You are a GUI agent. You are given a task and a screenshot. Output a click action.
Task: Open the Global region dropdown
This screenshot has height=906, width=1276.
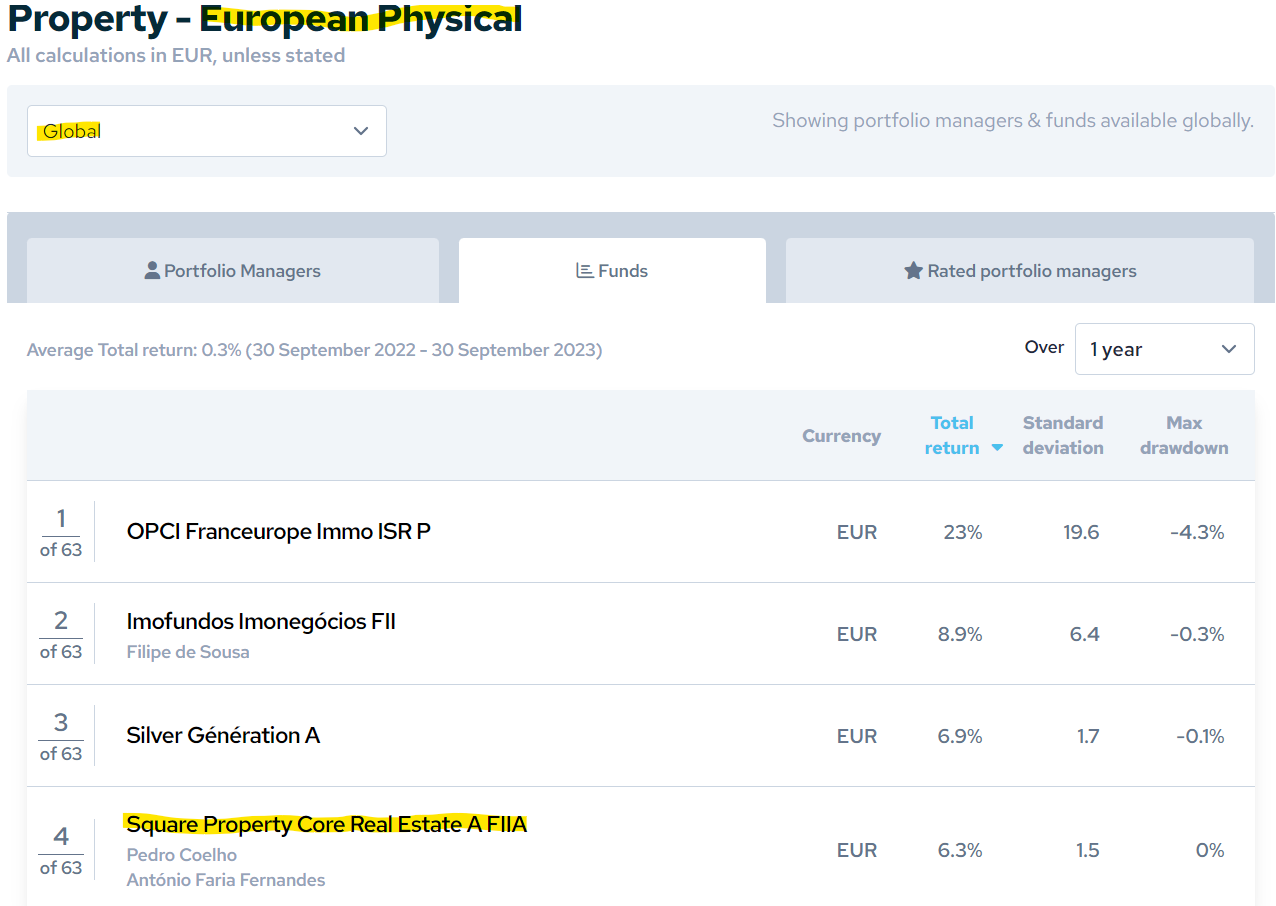206,131
